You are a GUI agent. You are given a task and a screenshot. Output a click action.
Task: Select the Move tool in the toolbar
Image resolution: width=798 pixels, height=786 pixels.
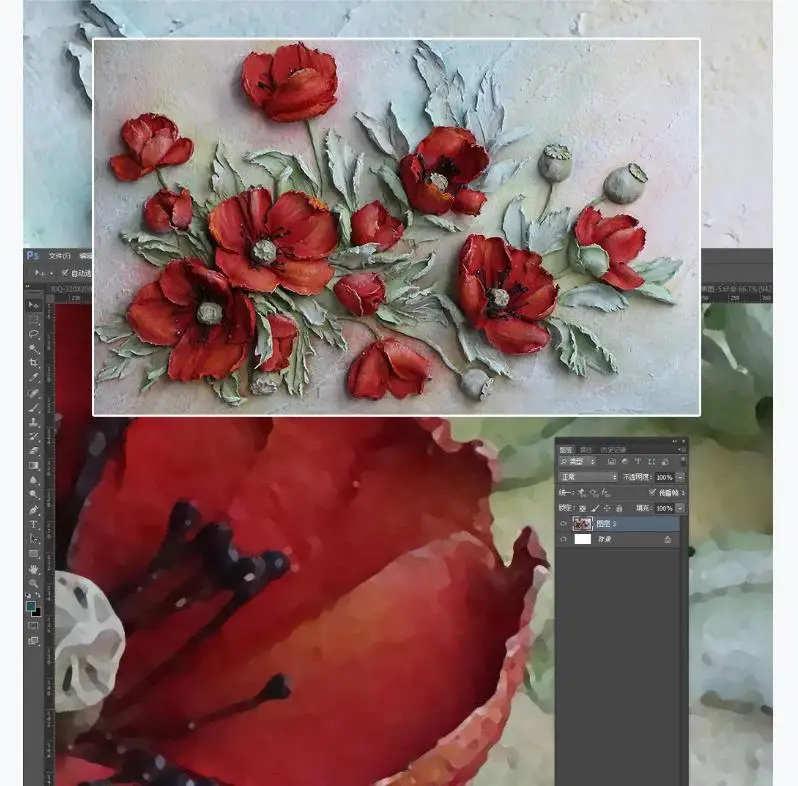tap(33, 305)
